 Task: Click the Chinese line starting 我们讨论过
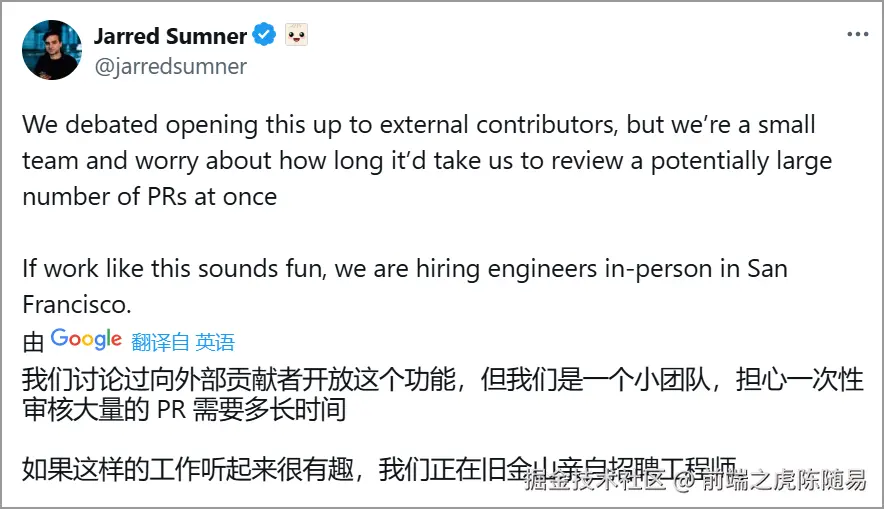(x=442, y=380)
